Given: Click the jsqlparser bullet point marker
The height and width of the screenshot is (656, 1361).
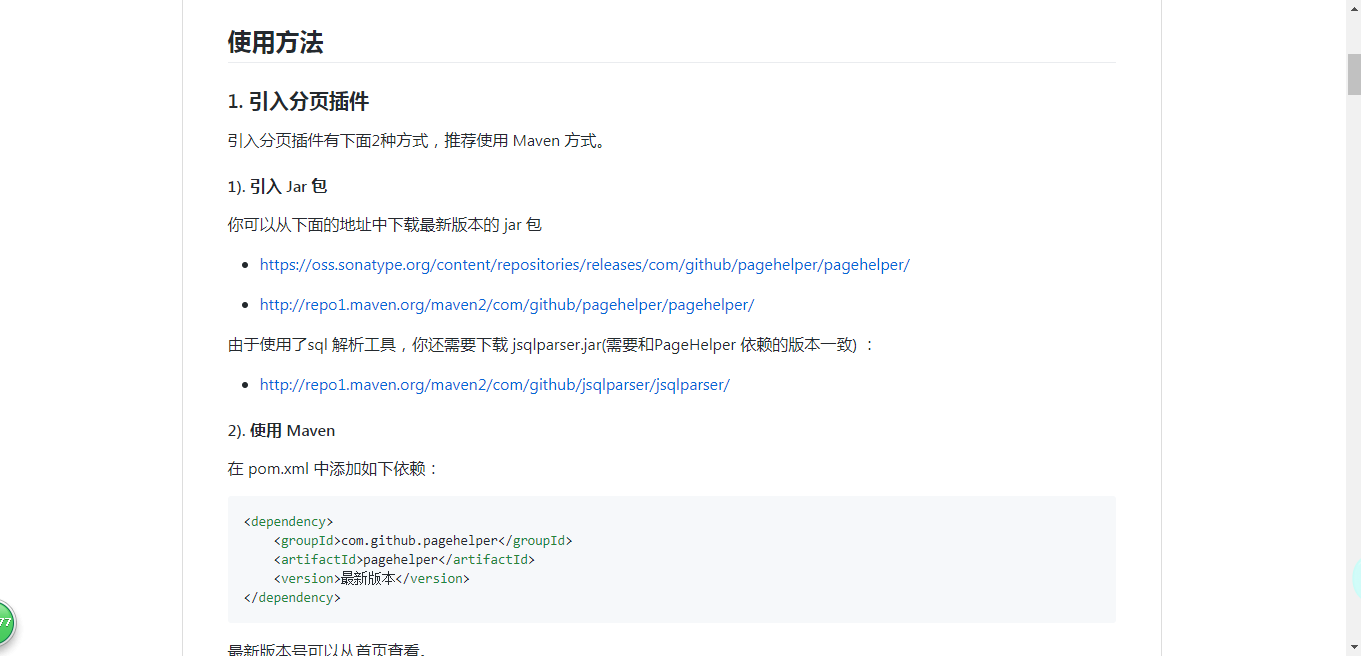Looking at the screenshot, I should point(245,385).
